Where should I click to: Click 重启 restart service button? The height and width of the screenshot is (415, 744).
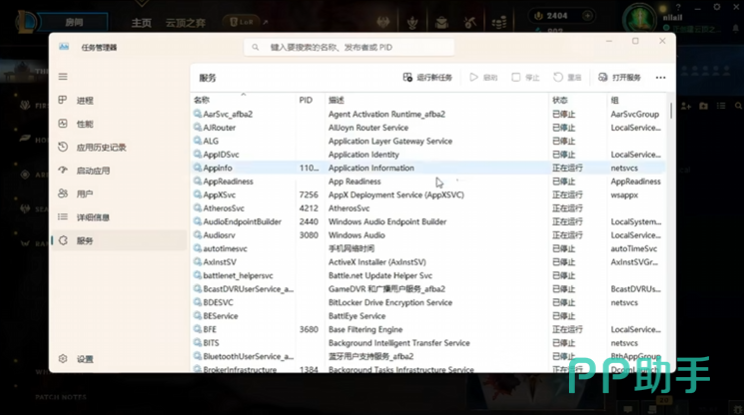coord(567,77)
